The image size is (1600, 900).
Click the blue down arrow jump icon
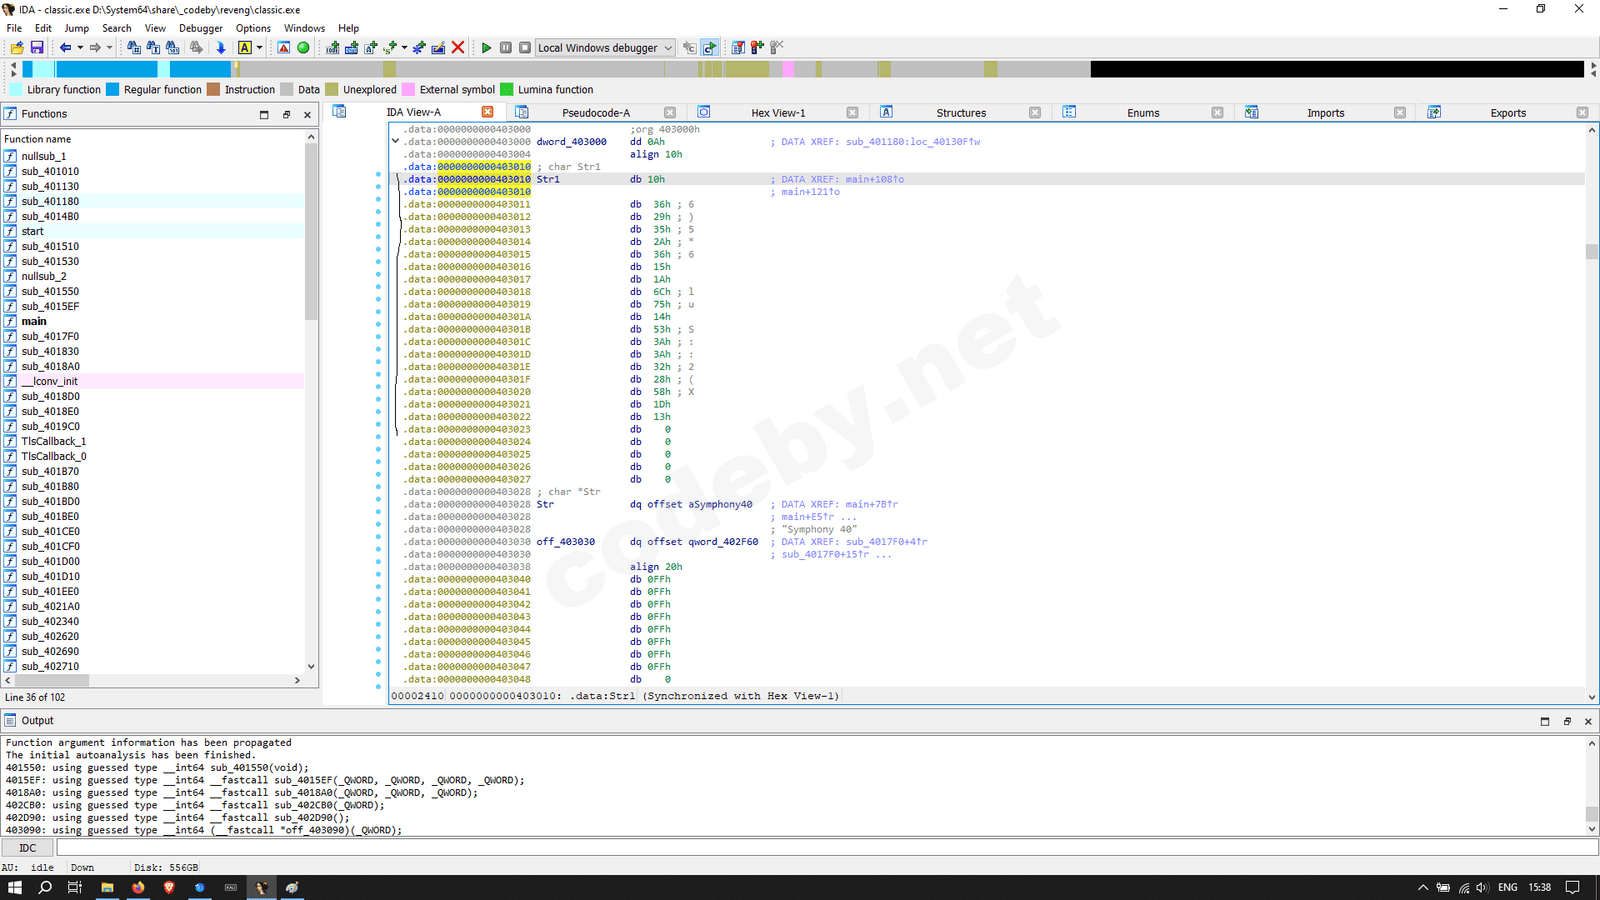click(221, 48)
